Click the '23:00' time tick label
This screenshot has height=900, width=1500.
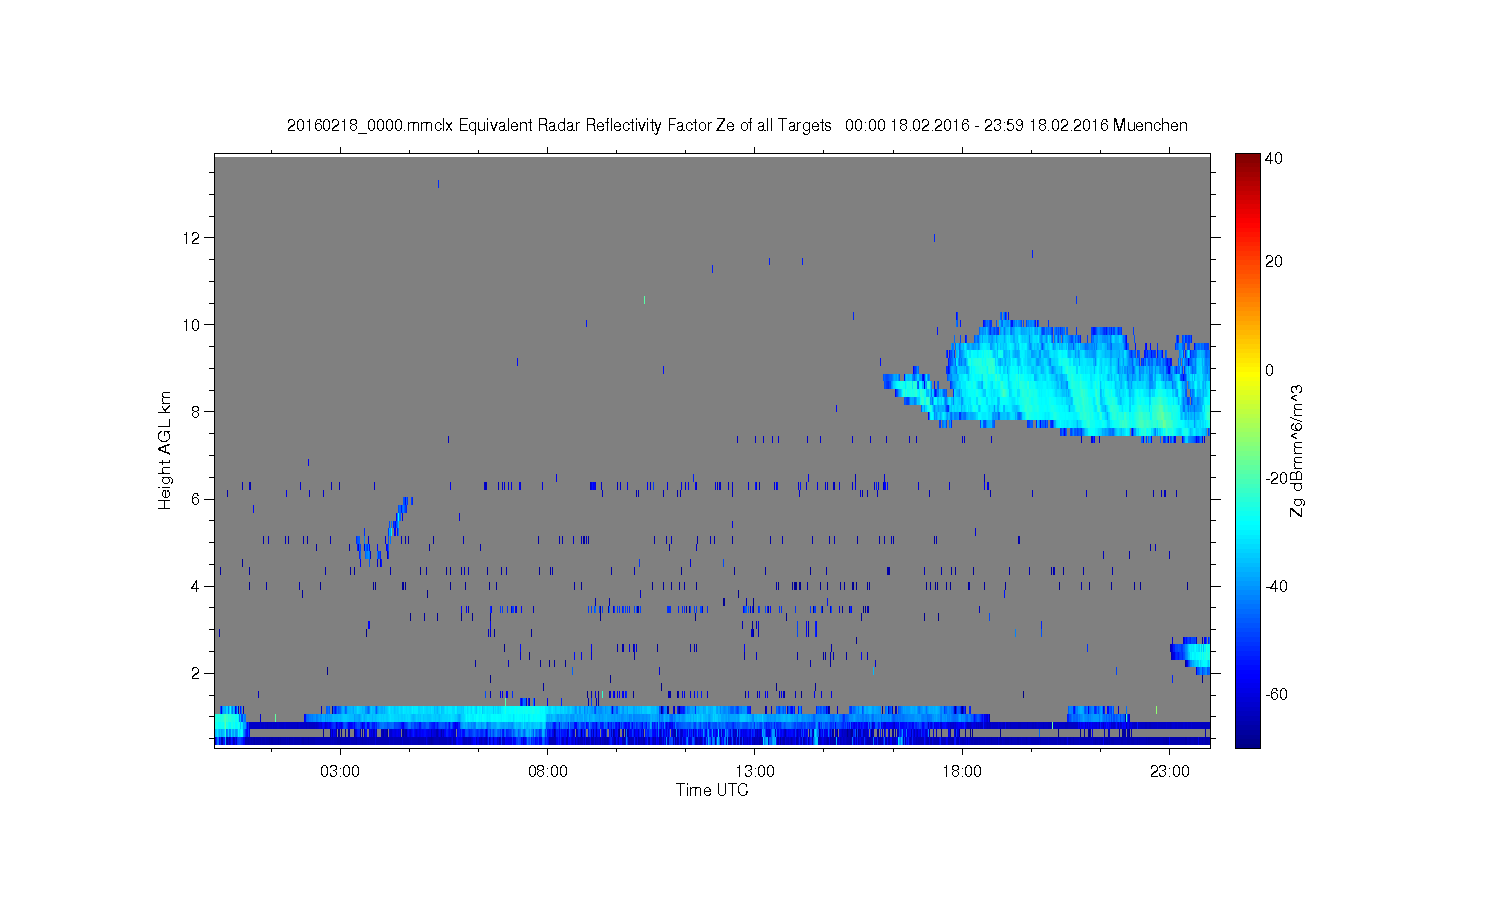[1170, 772]
